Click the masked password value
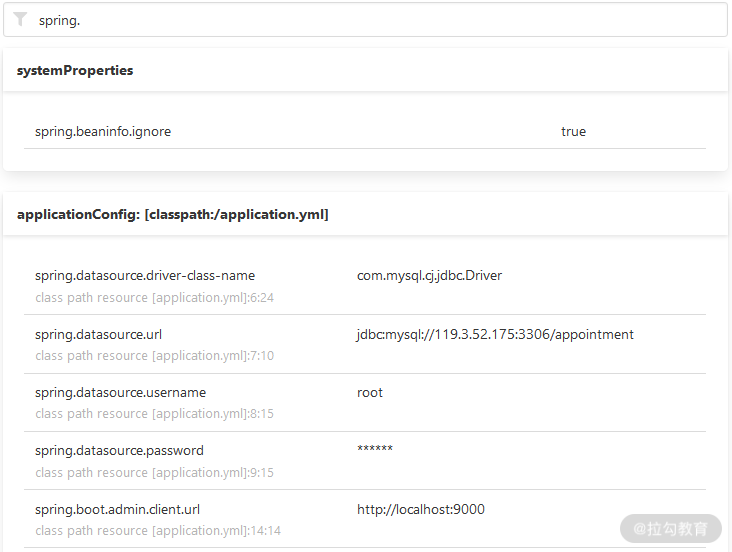Image resolution: width=732 pixels, height=552 pixels. click(375, 450)
